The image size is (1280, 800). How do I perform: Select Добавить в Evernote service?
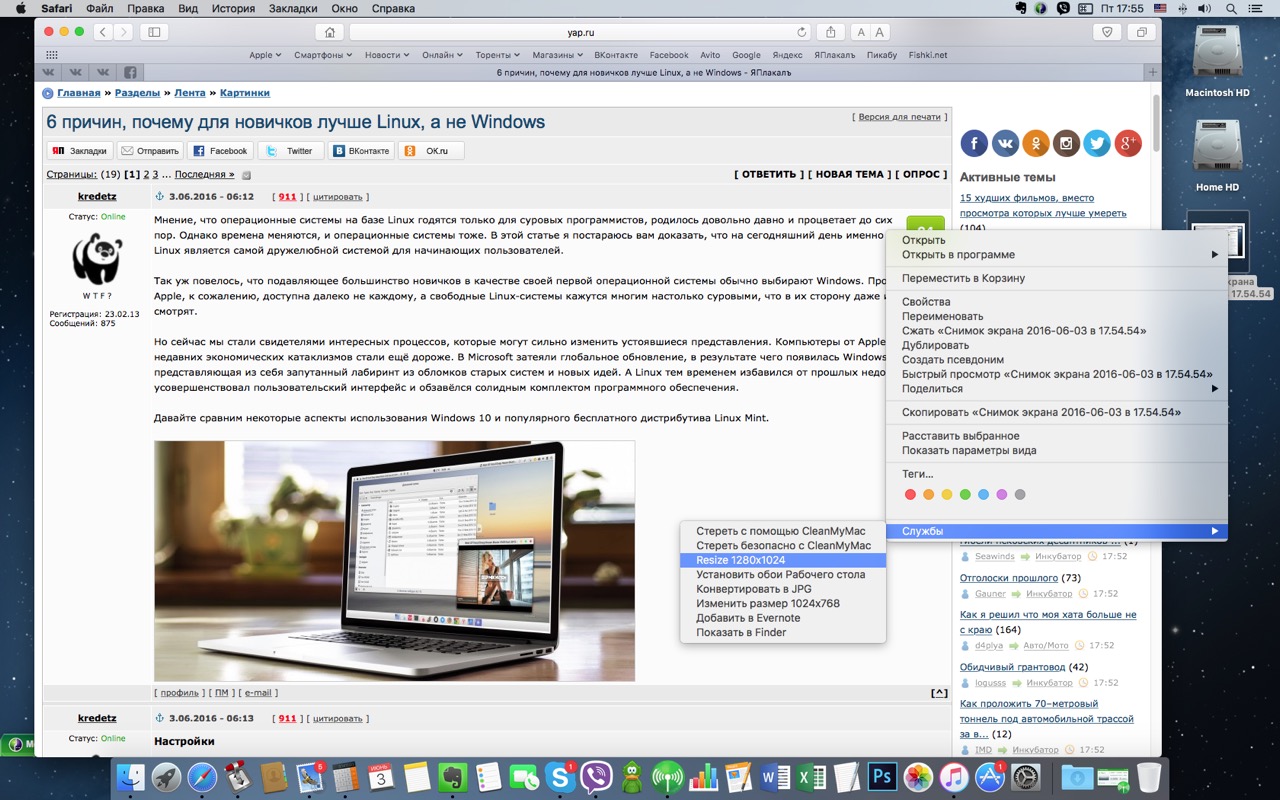coord(783,618)
